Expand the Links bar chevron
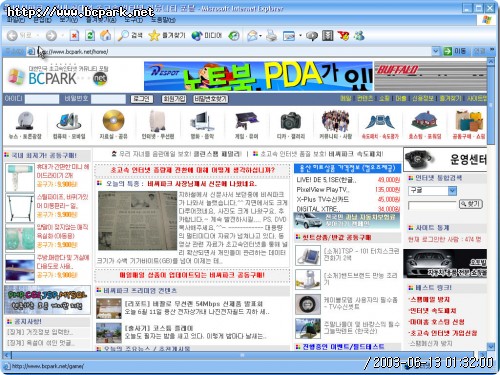 [492, 51]
